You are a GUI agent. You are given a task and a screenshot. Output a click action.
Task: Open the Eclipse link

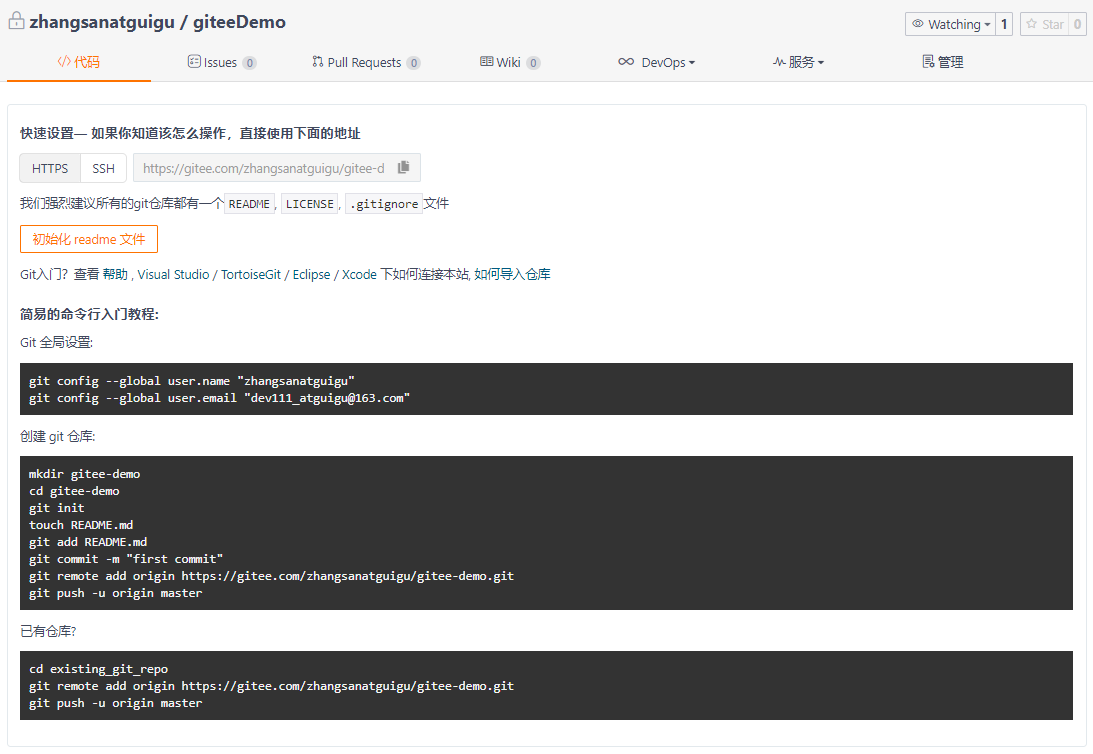click(311, 275)
